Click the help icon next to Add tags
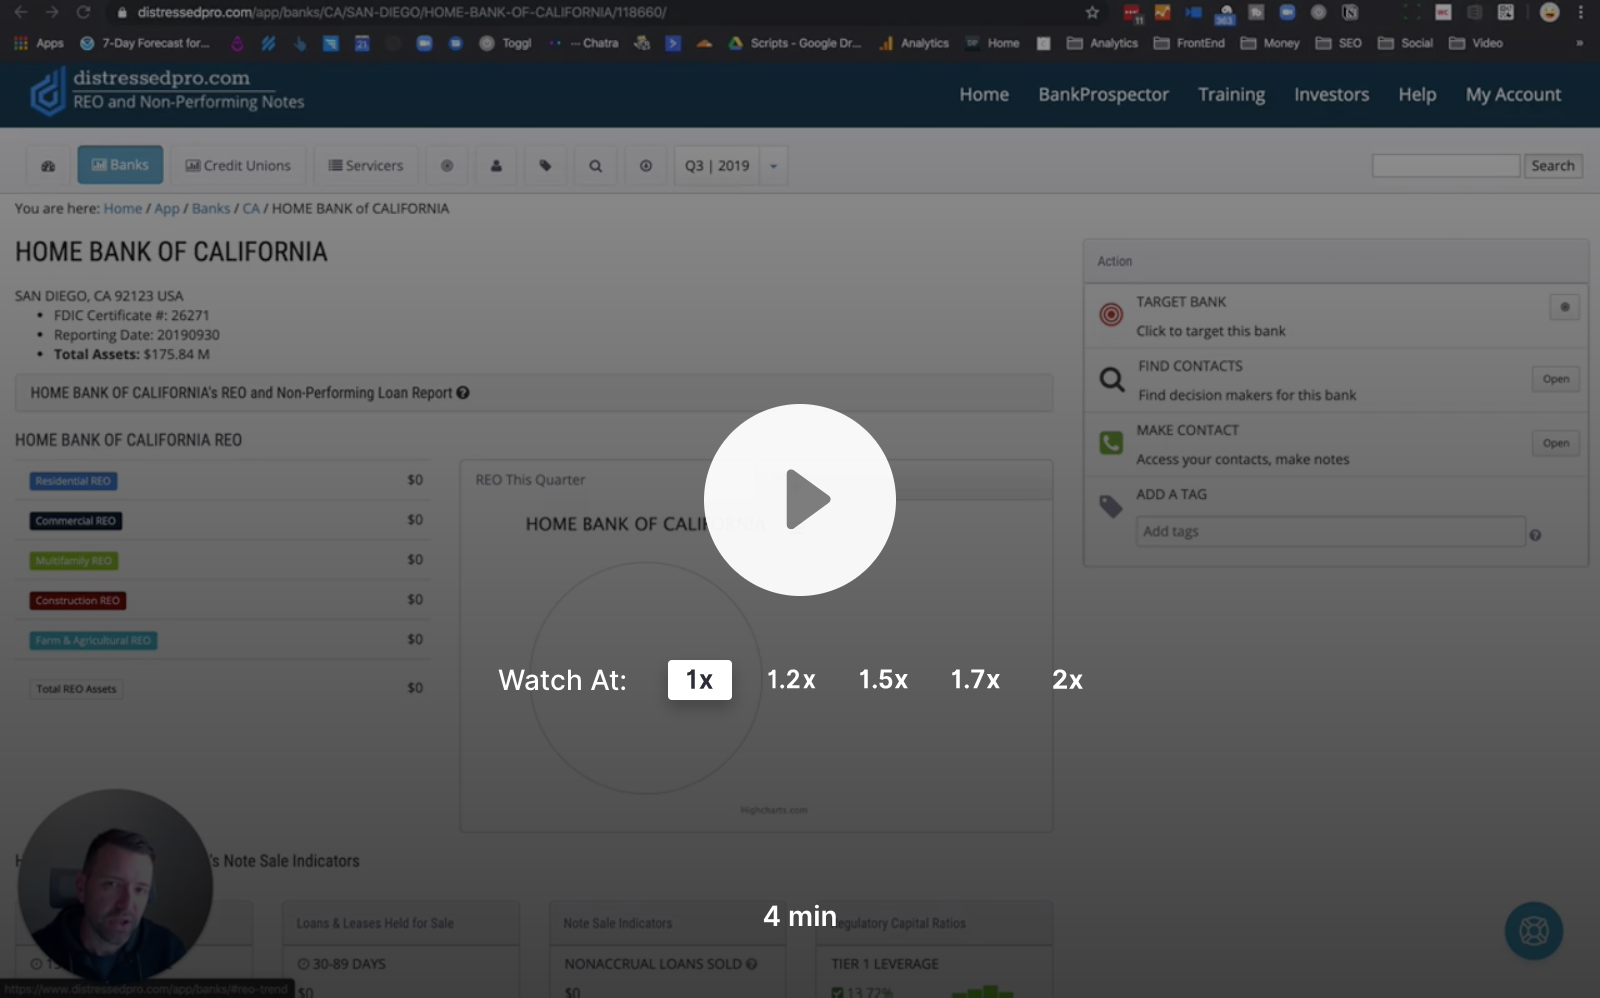Viewport: 1600px width, 998px height. (1535, 535)
